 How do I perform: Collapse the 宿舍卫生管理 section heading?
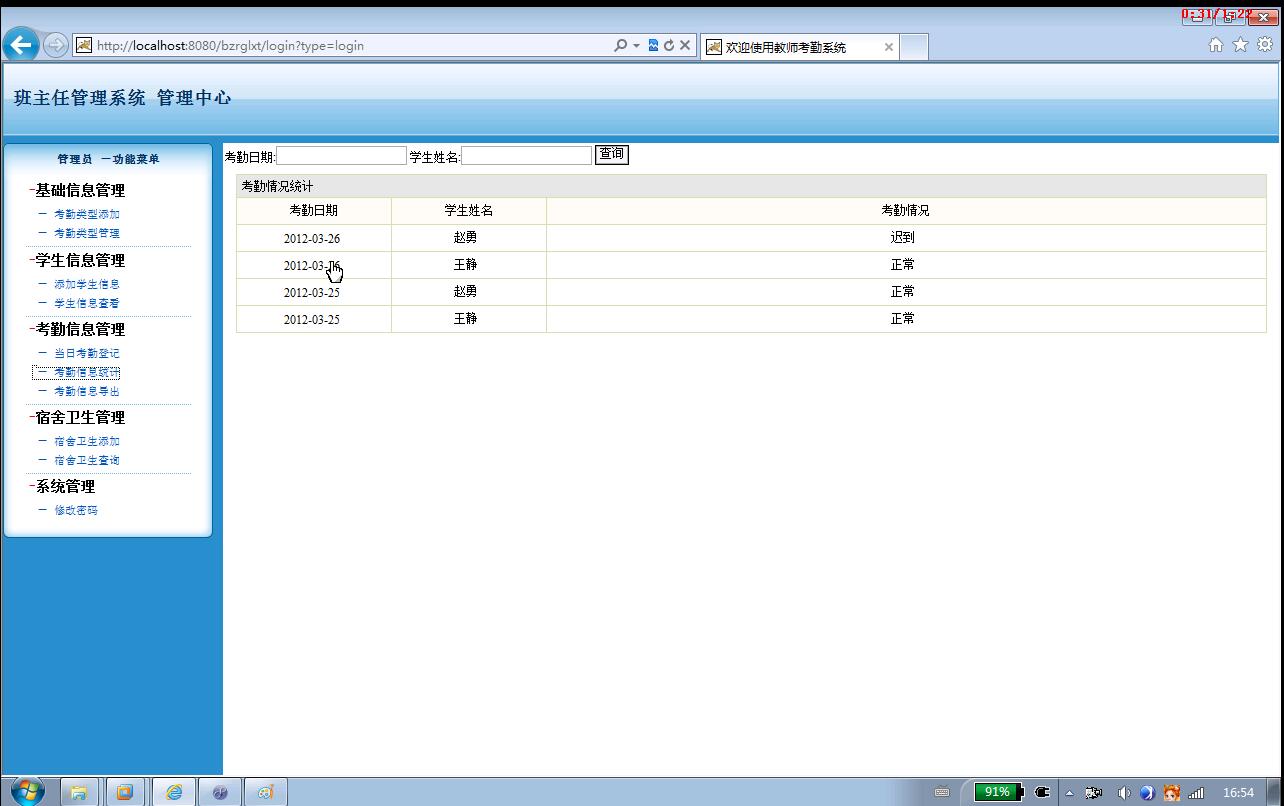click(79, 417)
